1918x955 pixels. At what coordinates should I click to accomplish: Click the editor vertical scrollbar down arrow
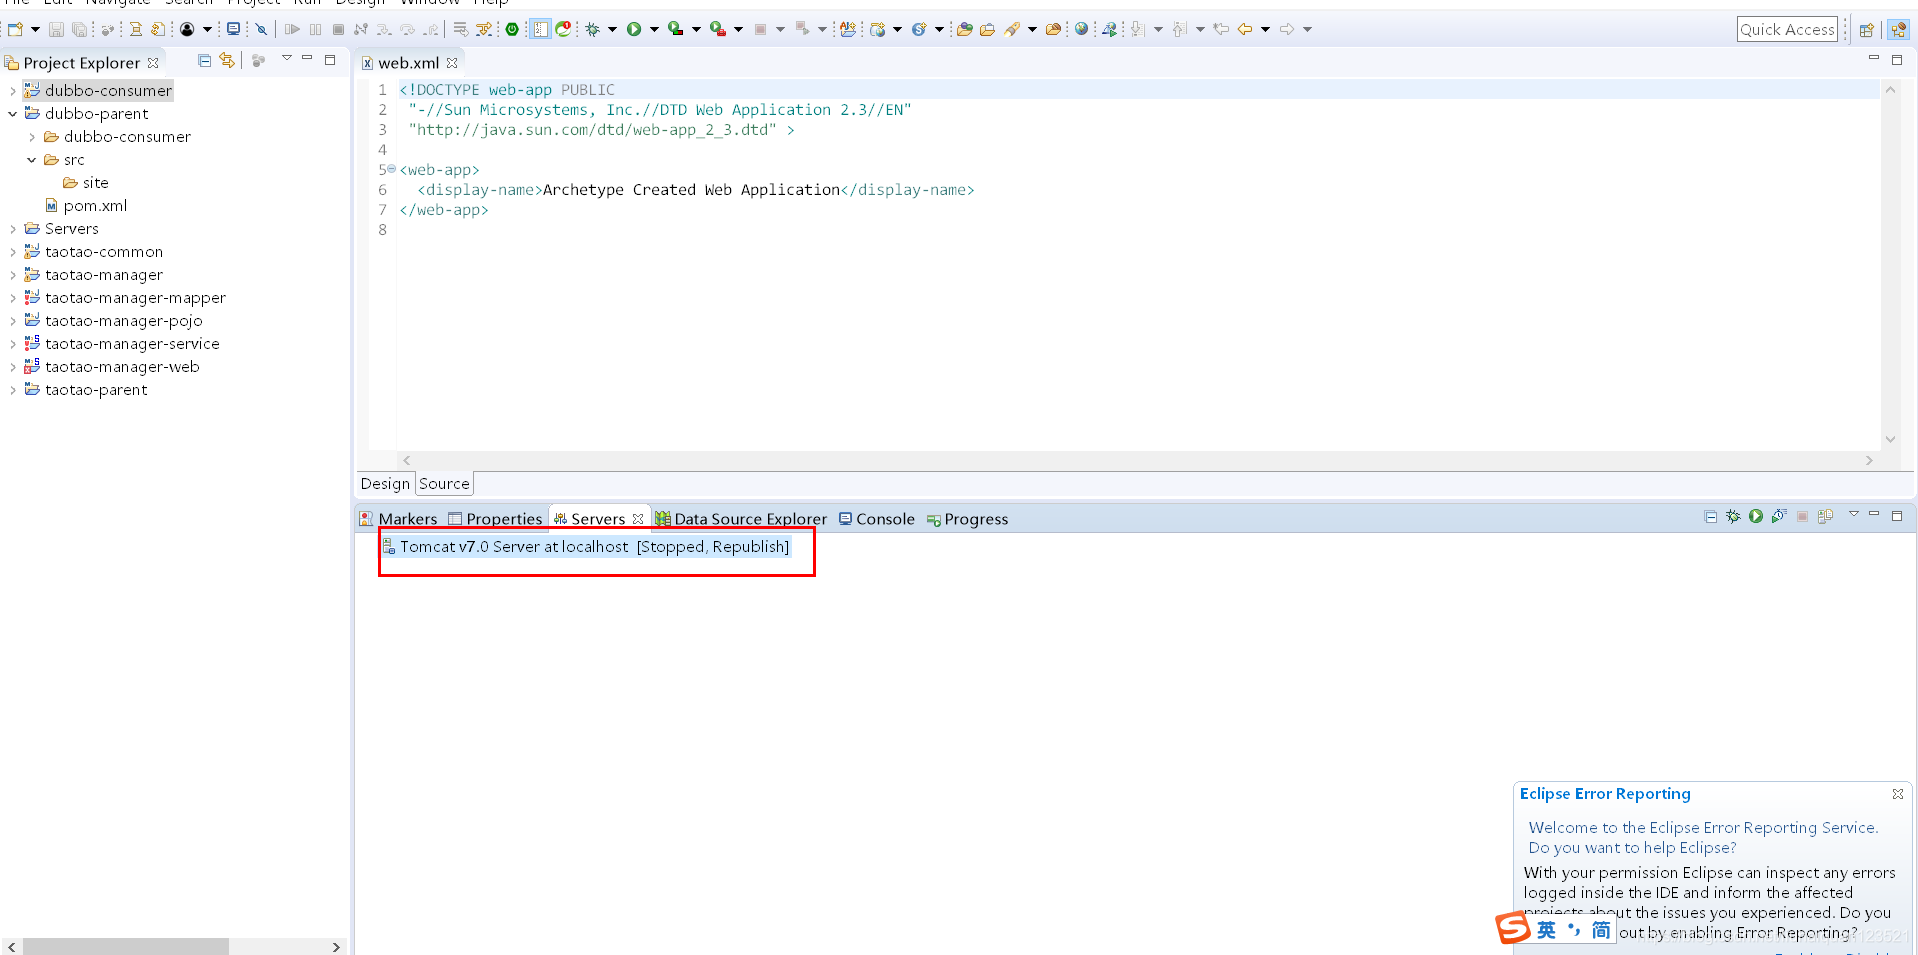point(1890,438)
